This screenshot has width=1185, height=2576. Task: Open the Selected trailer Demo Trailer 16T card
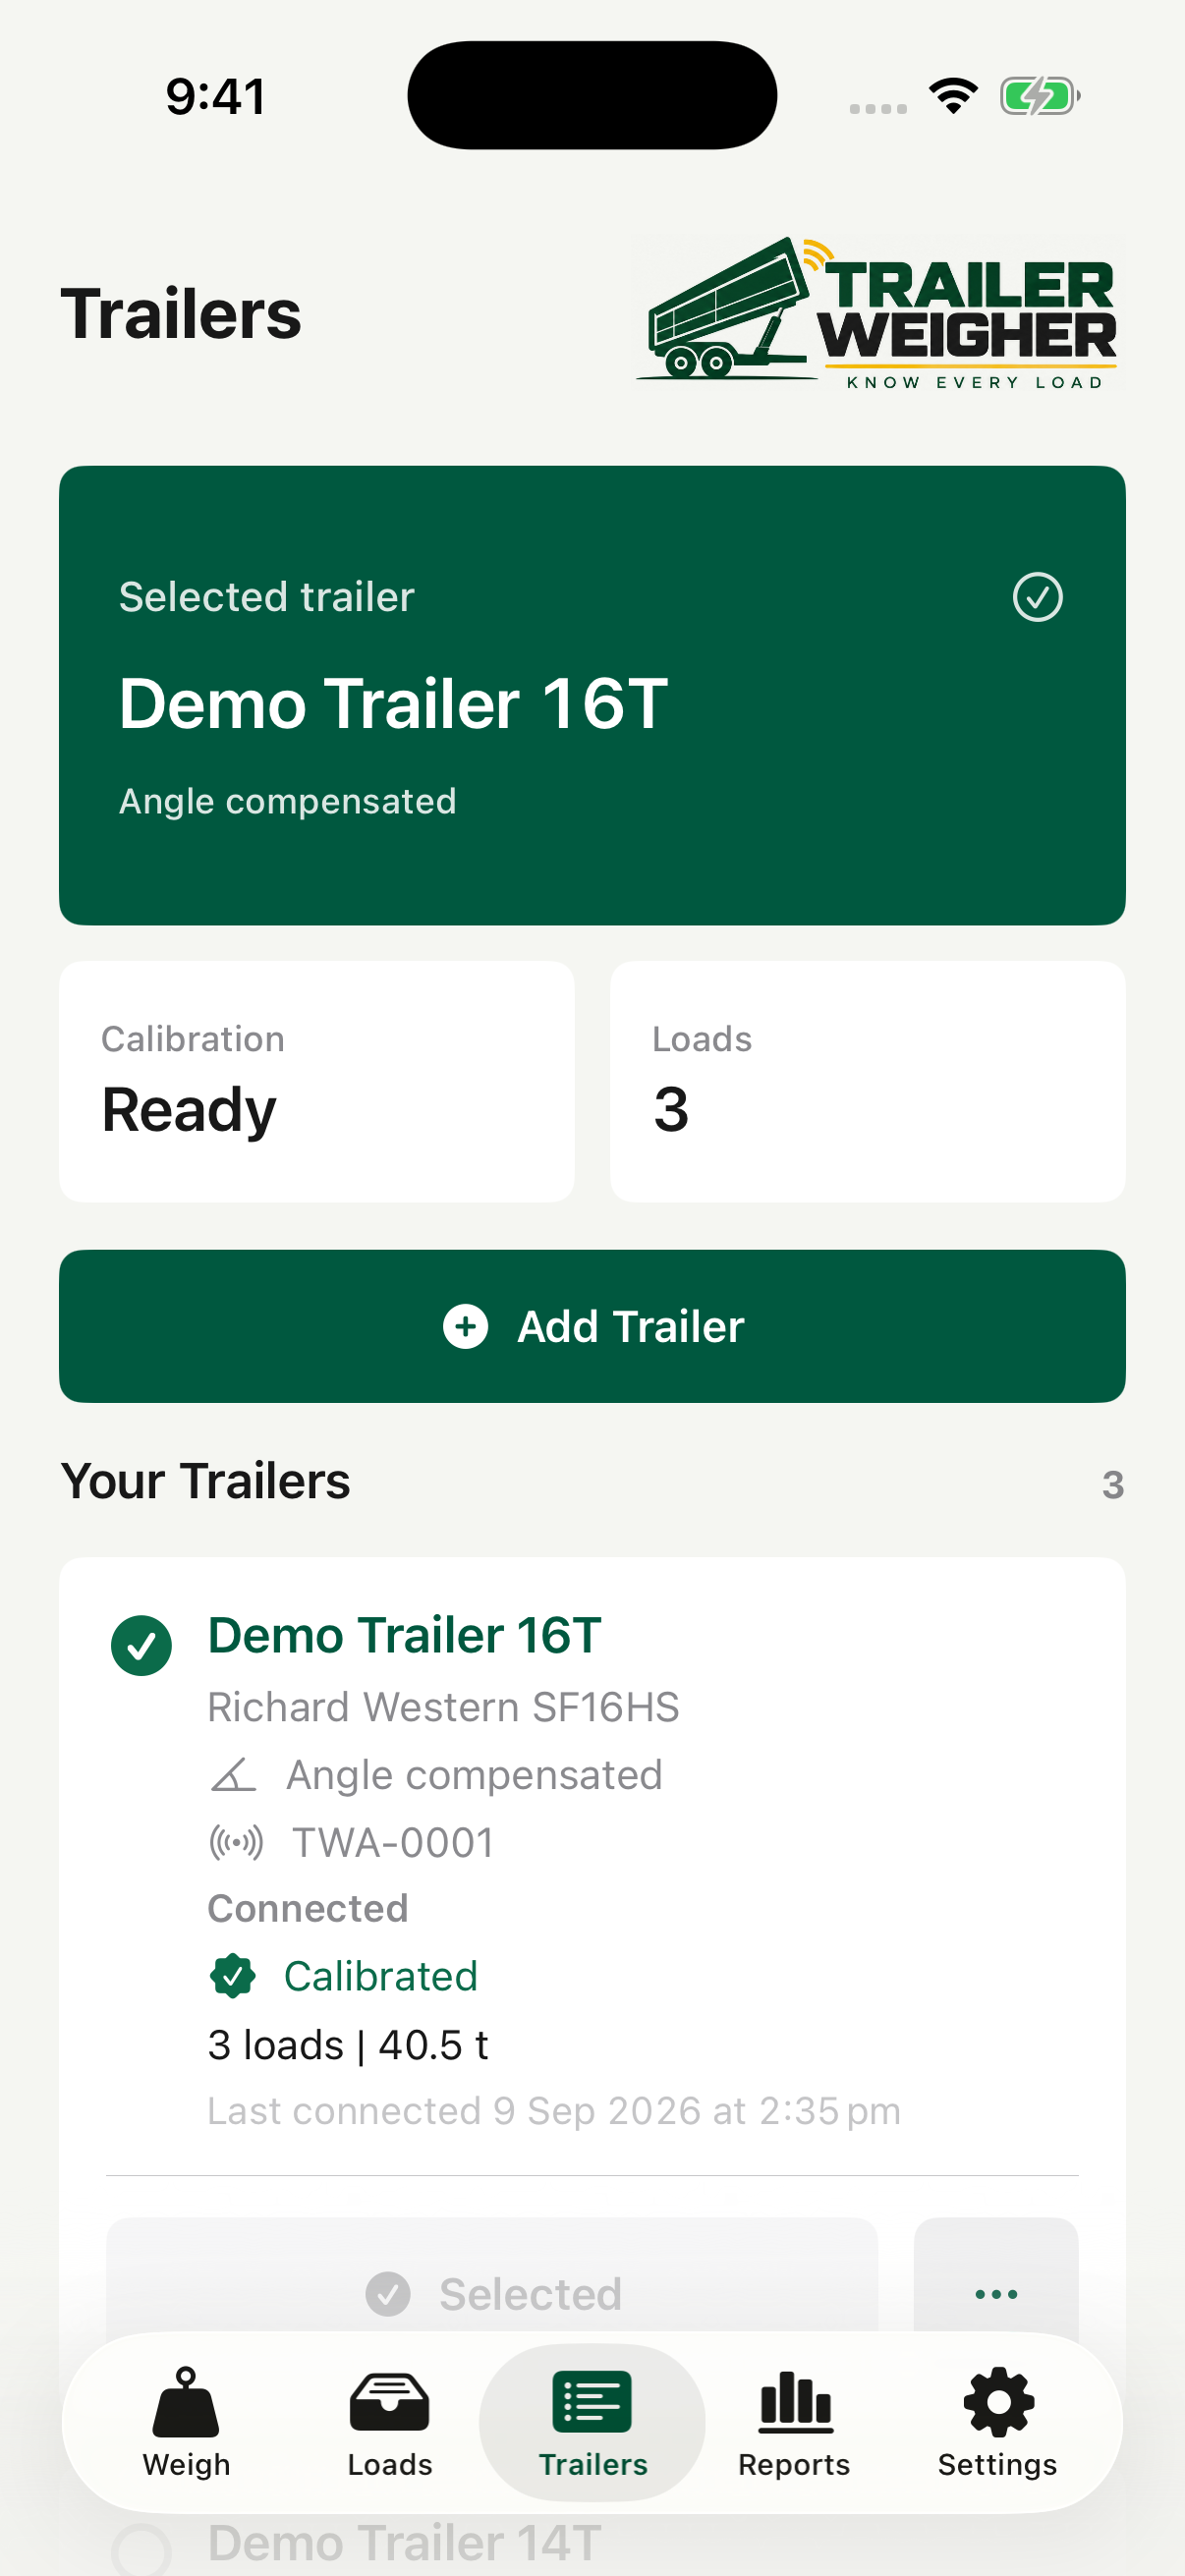tap(592, 695)
